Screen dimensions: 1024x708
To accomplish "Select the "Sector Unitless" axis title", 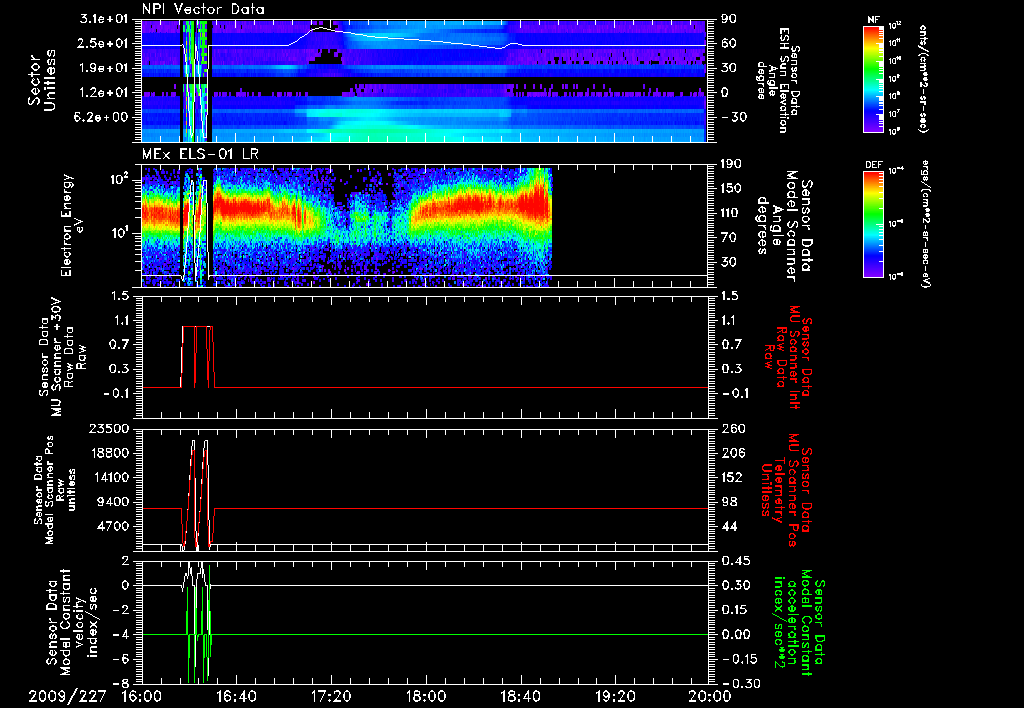I will 42,80.
